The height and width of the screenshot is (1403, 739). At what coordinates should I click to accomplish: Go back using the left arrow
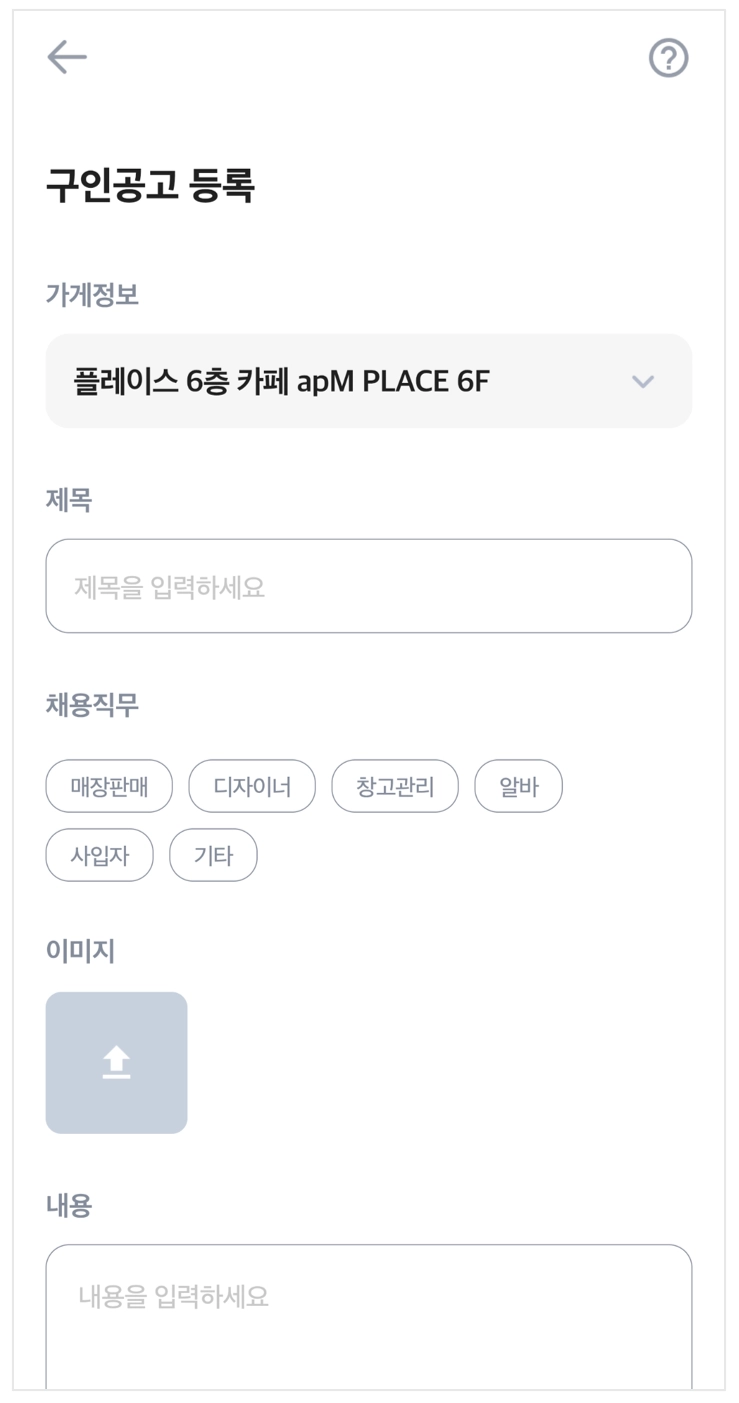(67, 57)
